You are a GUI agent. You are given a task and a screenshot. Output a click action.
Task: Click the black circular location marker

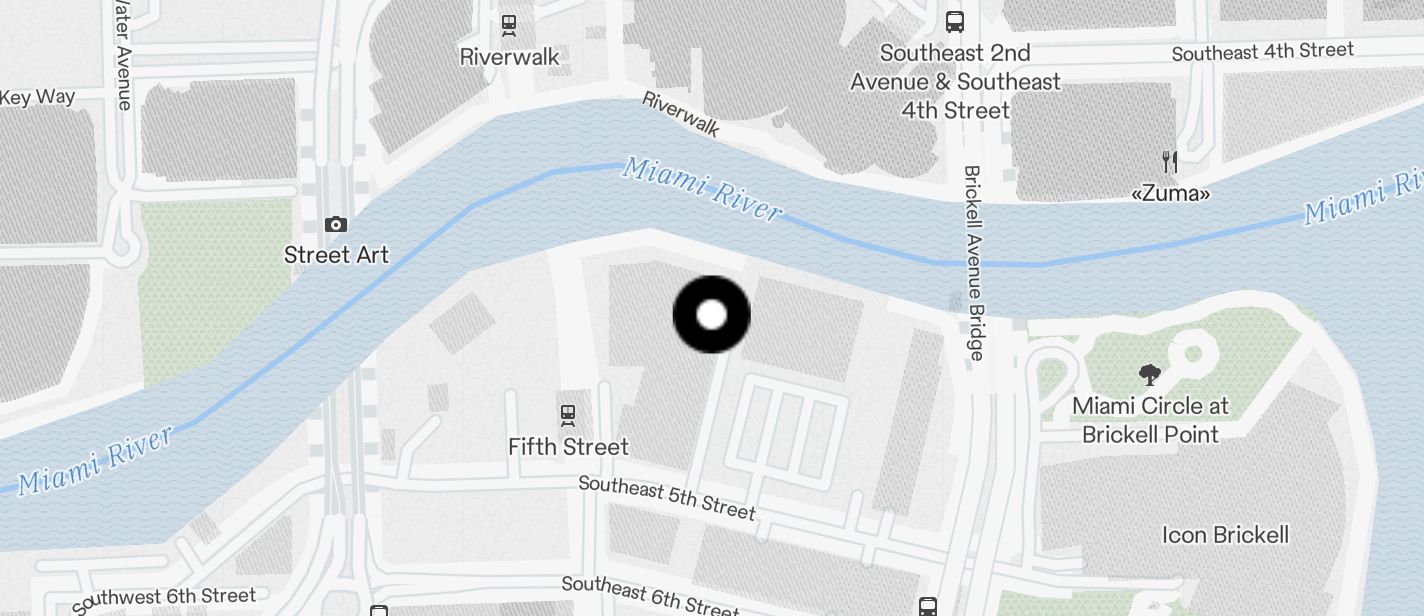(711, 315)
